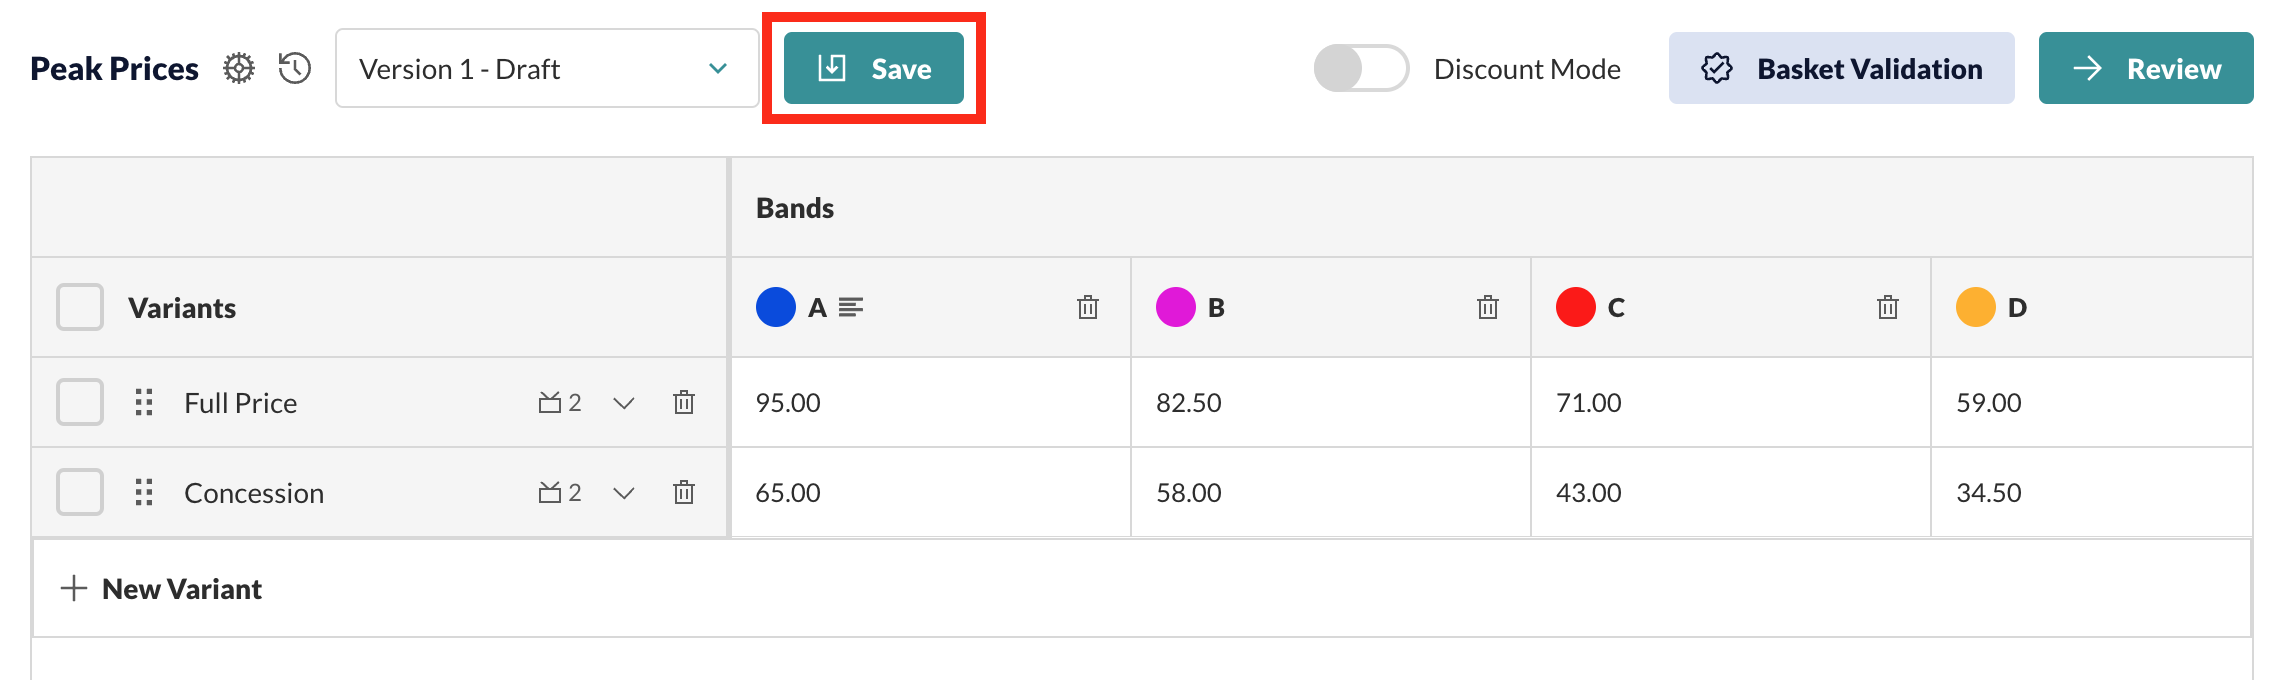Open band A notes icon

[x=851, y=307]
